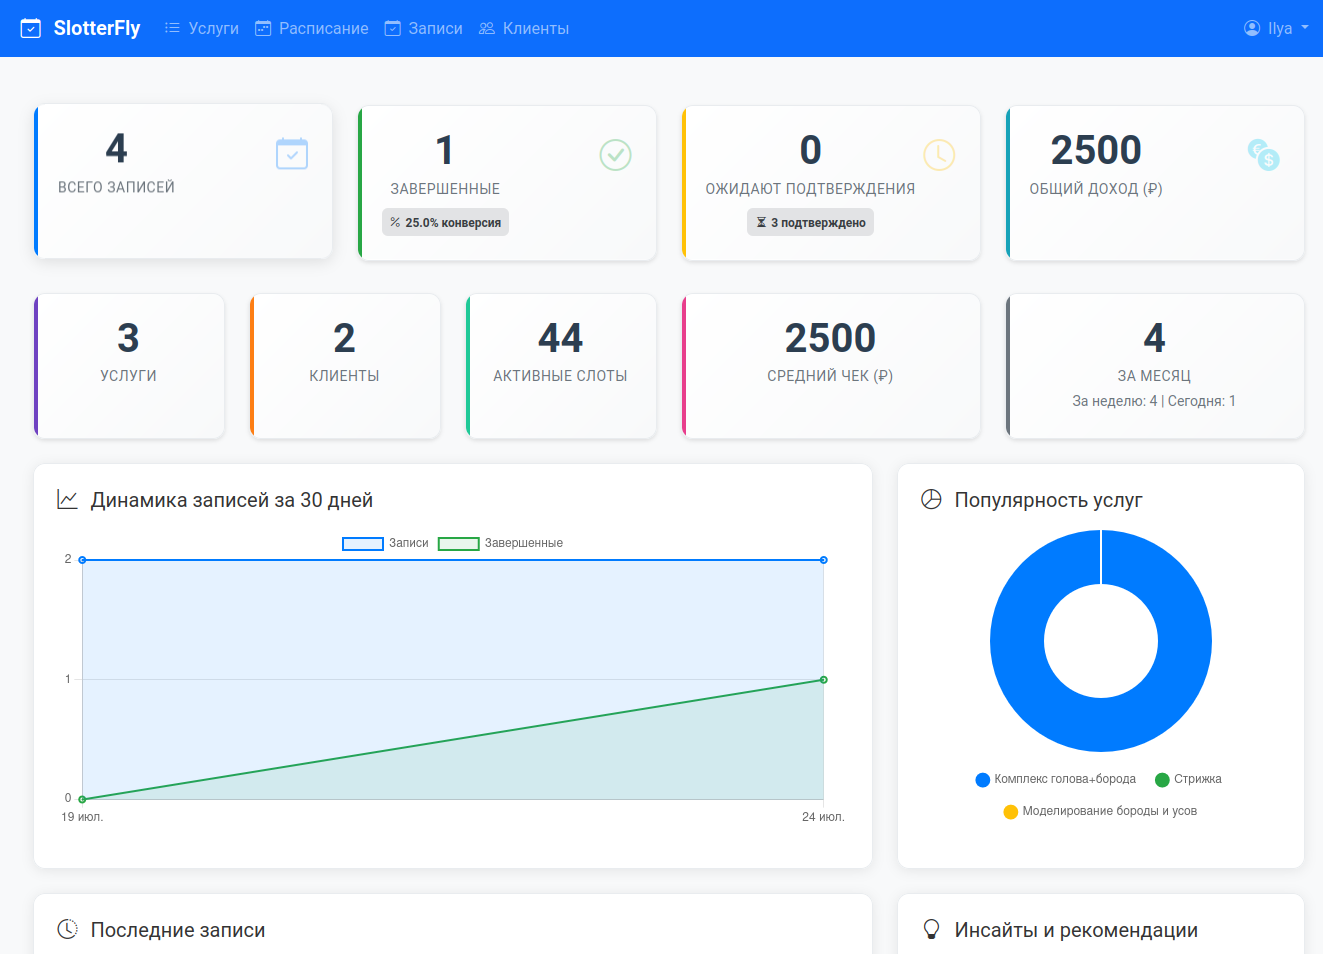Click the percent icon in конверсия badge
Viewport: 1323px width, 954px height.
(395, 222)
